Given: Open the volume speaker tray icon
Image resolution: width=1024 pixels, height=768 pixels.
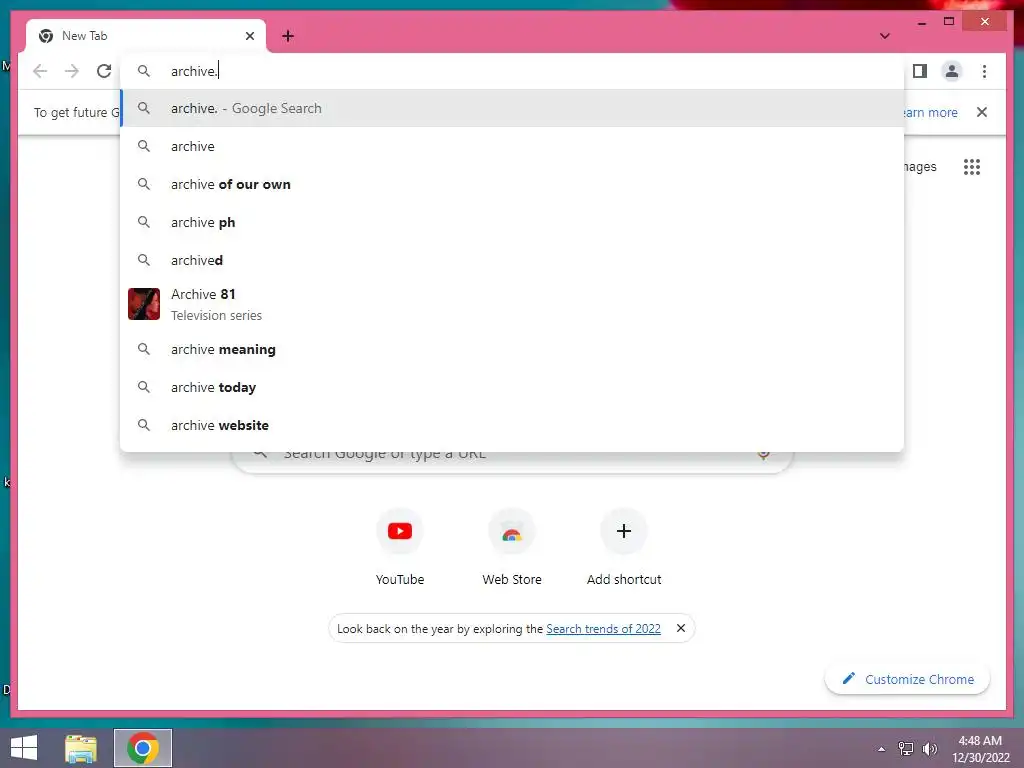Looking at the screenshot, I should (x=929, y=749).
